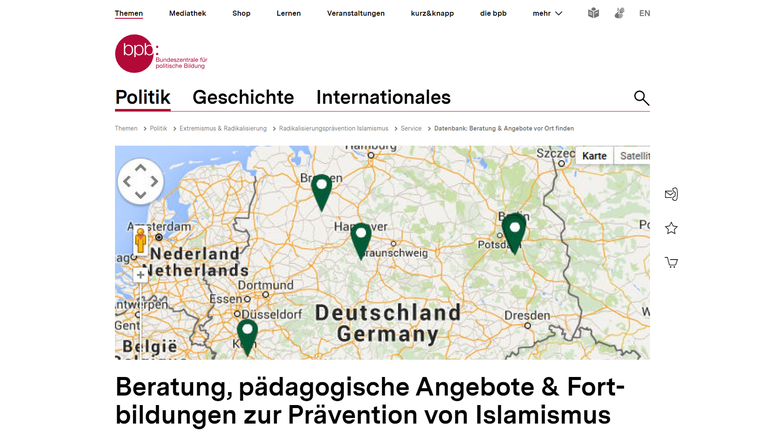Pan the map down
Image resolution: width=768 pixels, height=432 pixels.
pyautogui.click(x=141, y=195)
